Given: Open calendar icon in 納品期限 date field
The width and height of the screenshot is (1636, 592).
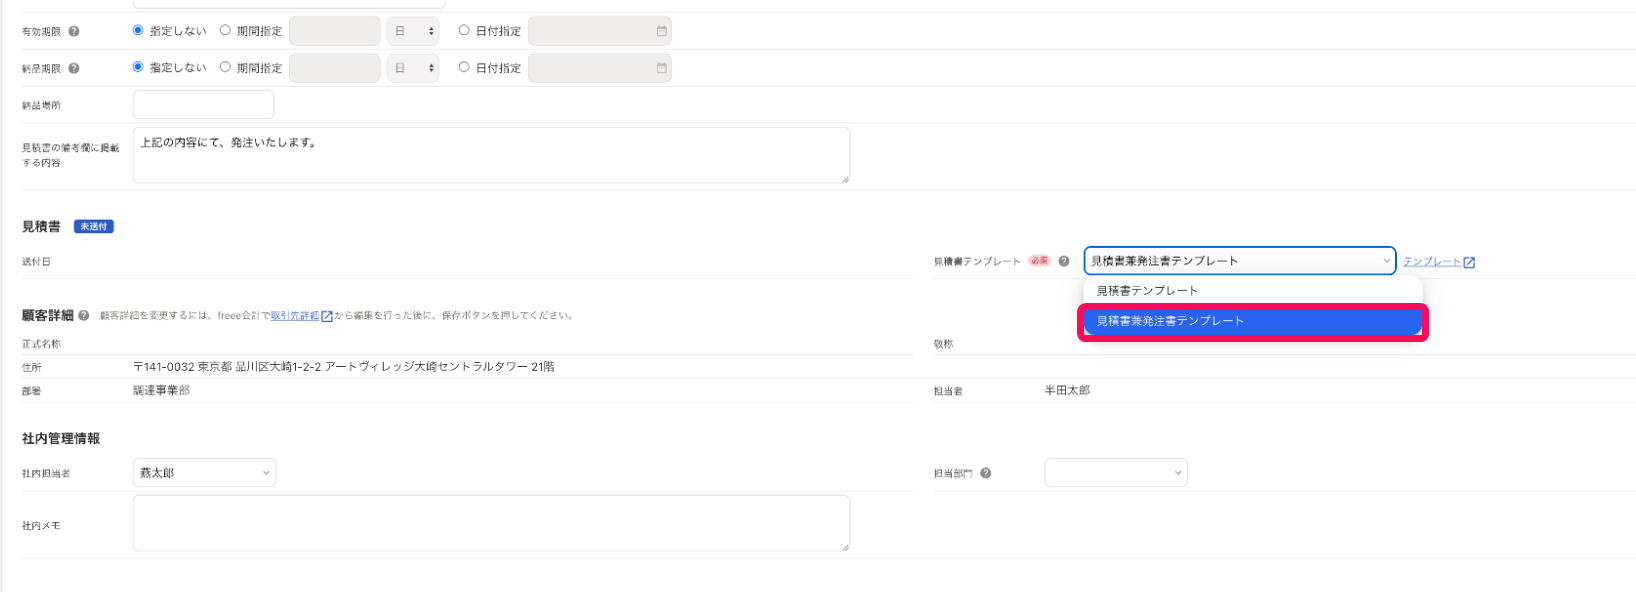Looking at the screenshot, I should pyautogui.click(x=661, y=68).
